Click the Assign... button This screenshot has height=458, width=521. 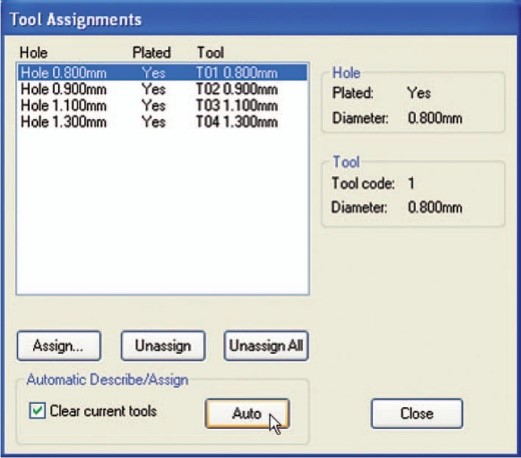point(59,346)
